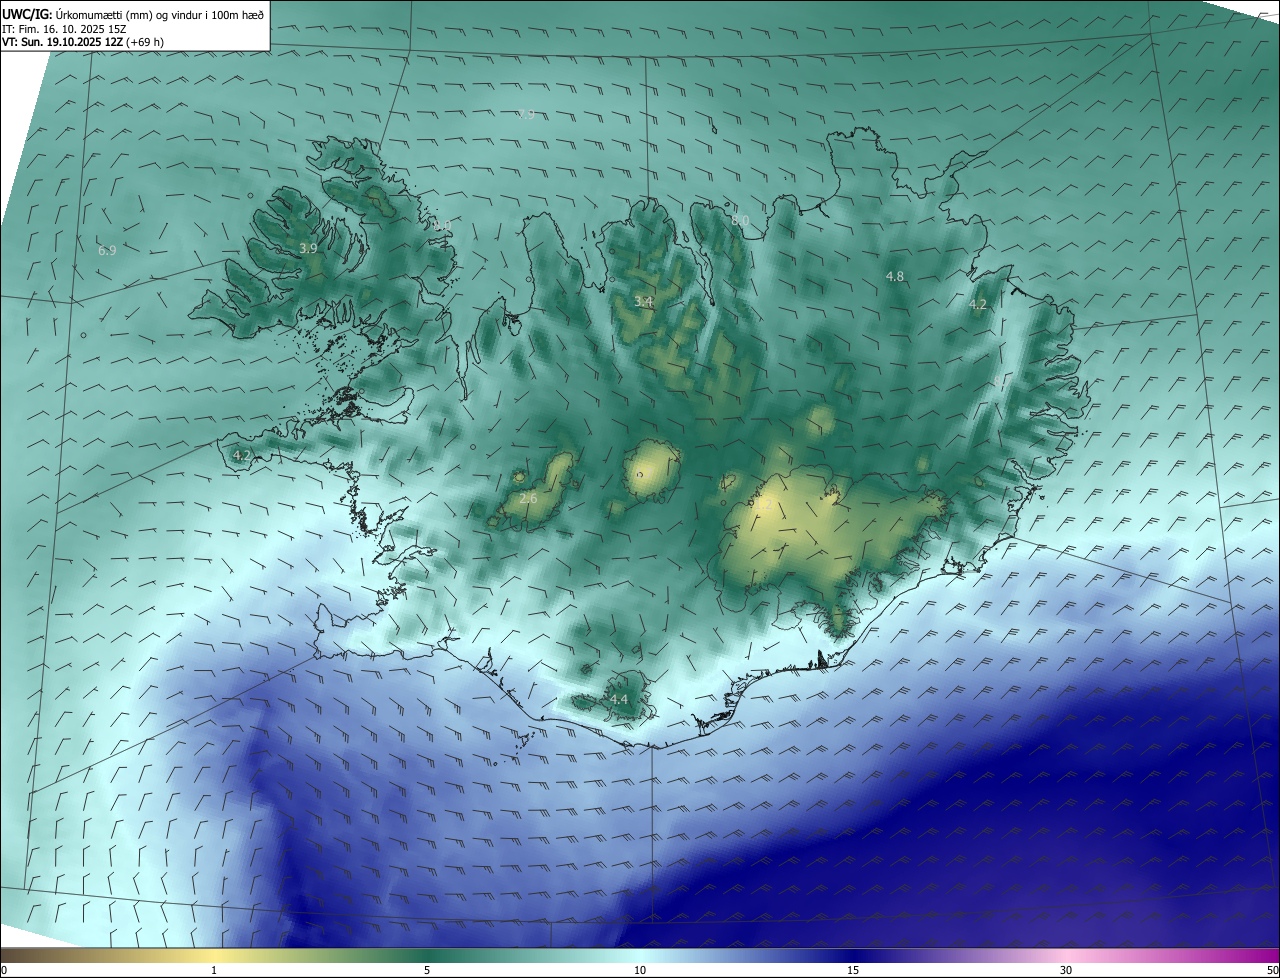Click the colorbar tick label '10'
Image resolution: width=1280 pixels, height=978 pixels.
click(x=640, y=970)
